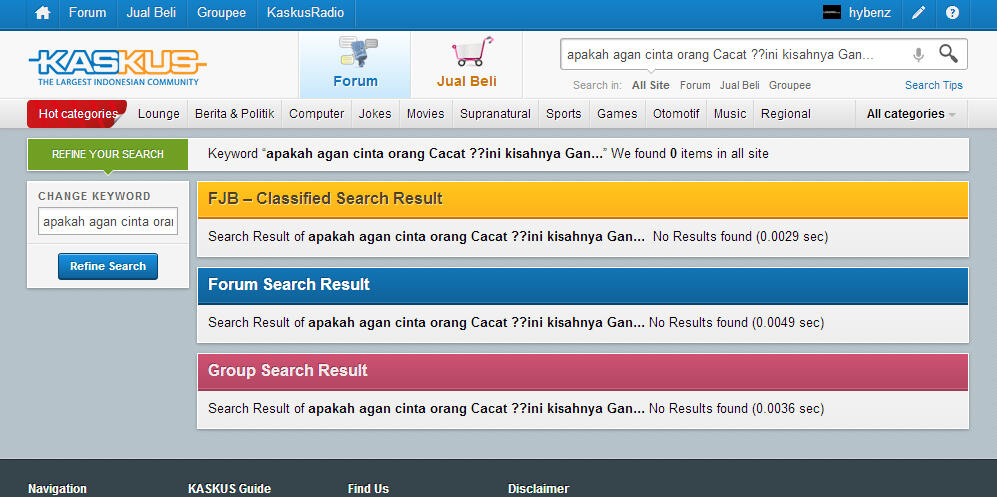Click the pencil edit icon in top bar
The height and width of the screenshot is (497, 997).
click(x=918, y=13)
